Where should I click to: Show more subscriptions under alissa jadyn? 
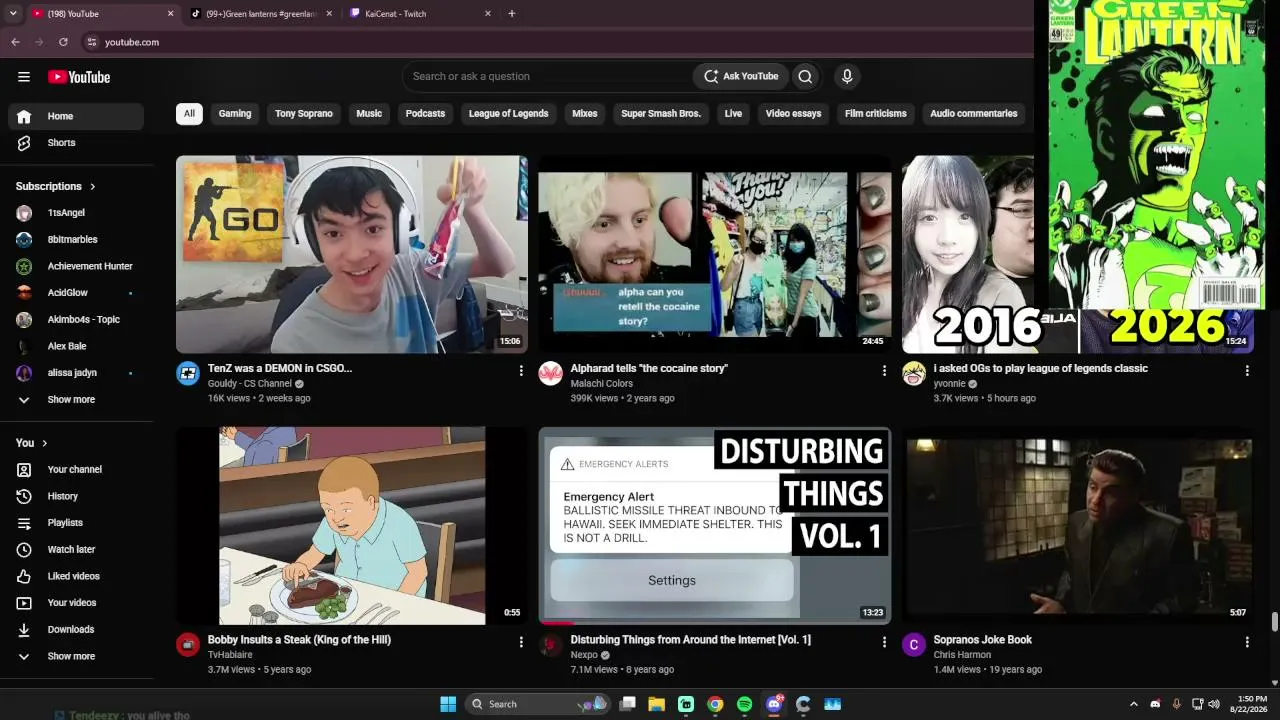tap(76, 400)
